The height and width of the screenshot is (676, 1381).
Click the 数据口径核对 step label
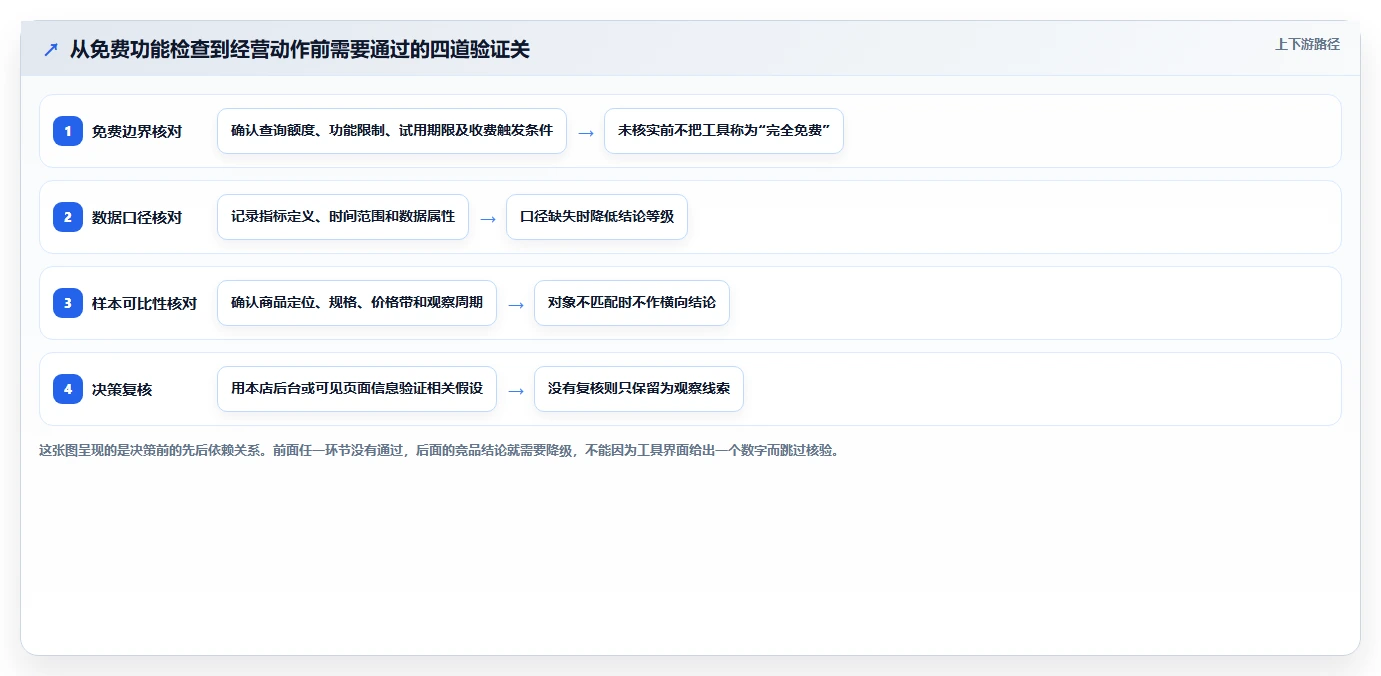[x=137, y=217]
